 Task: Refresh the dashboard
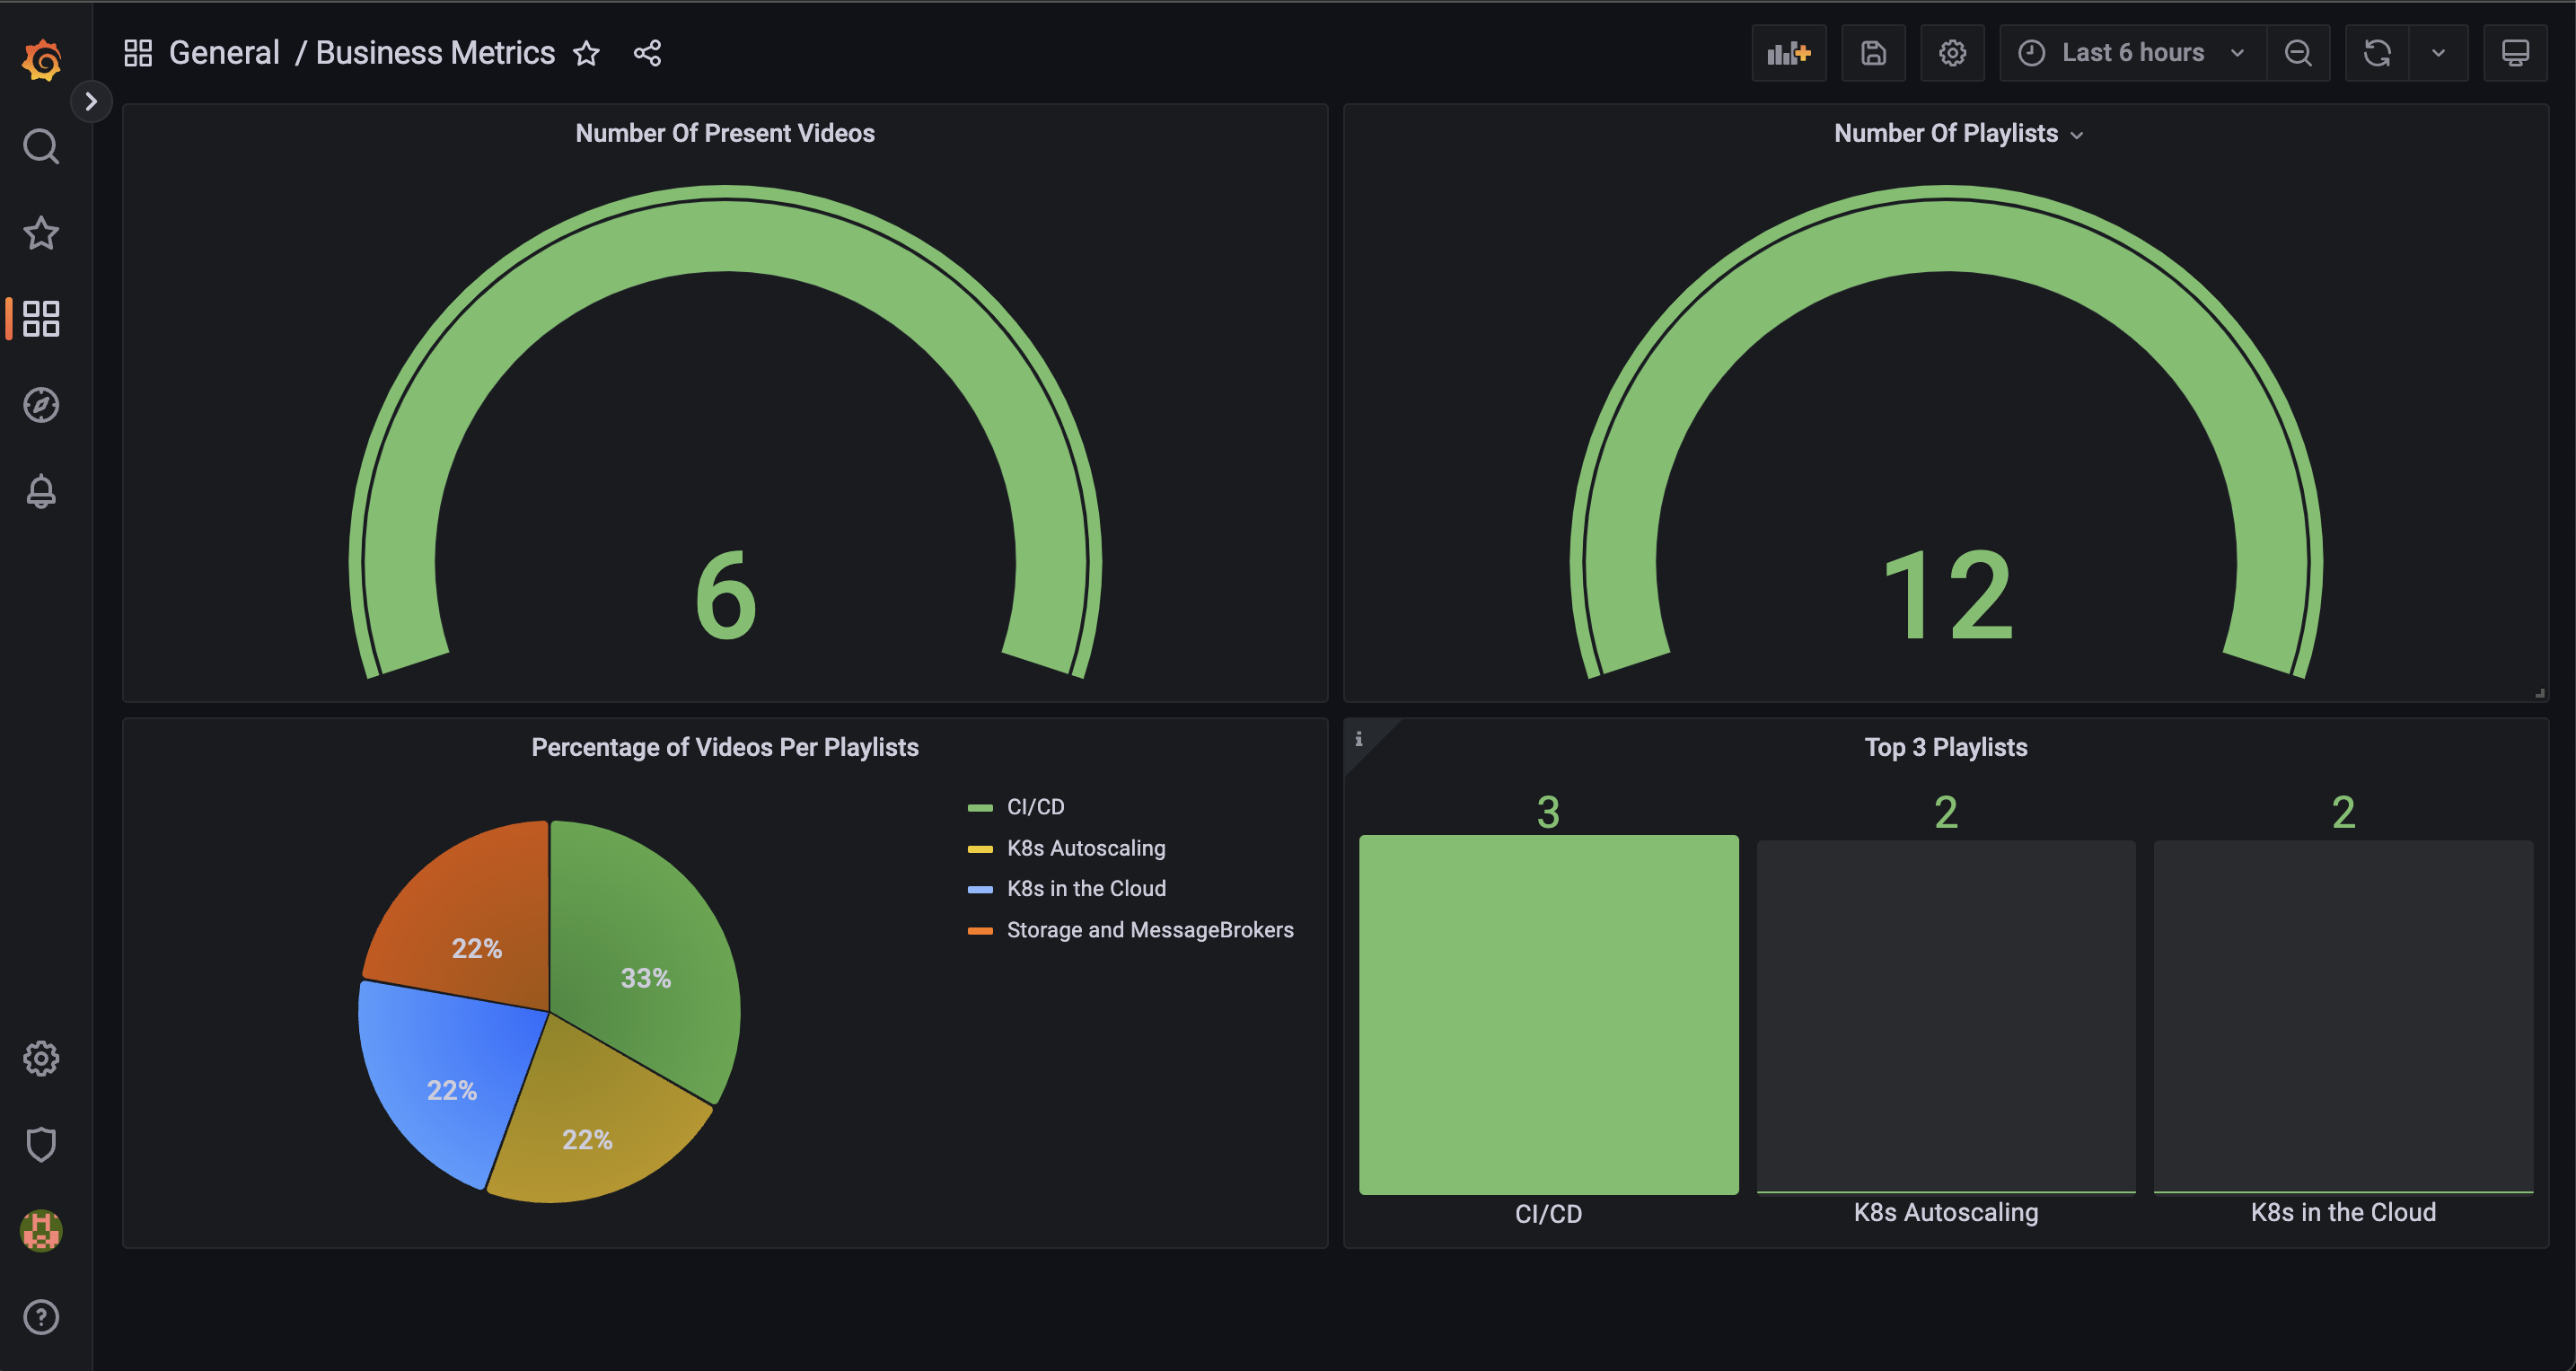click(2377, 53)
